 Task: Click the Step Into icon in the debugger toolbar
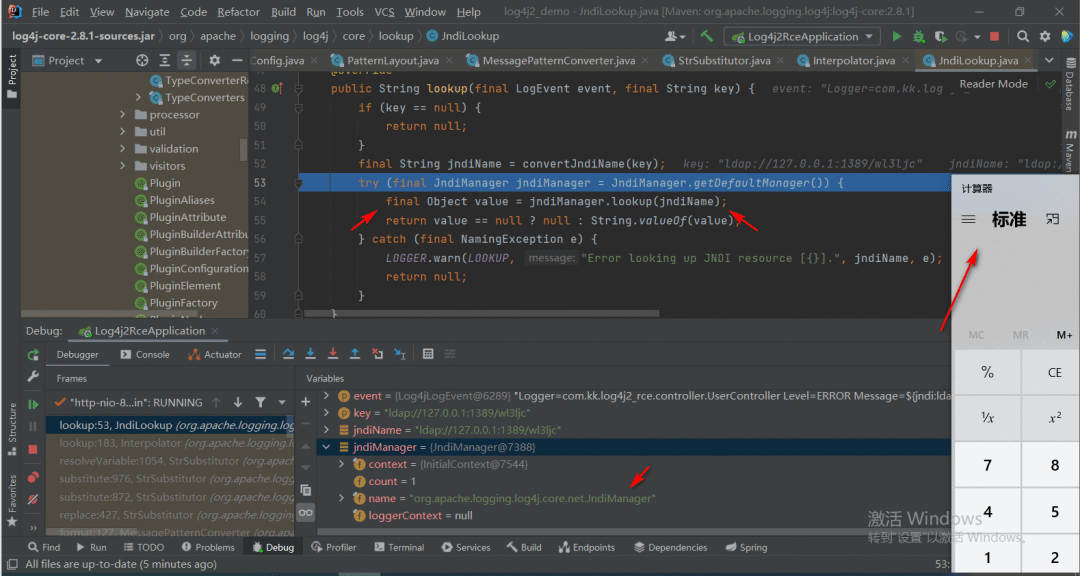[x=311, y=354]
